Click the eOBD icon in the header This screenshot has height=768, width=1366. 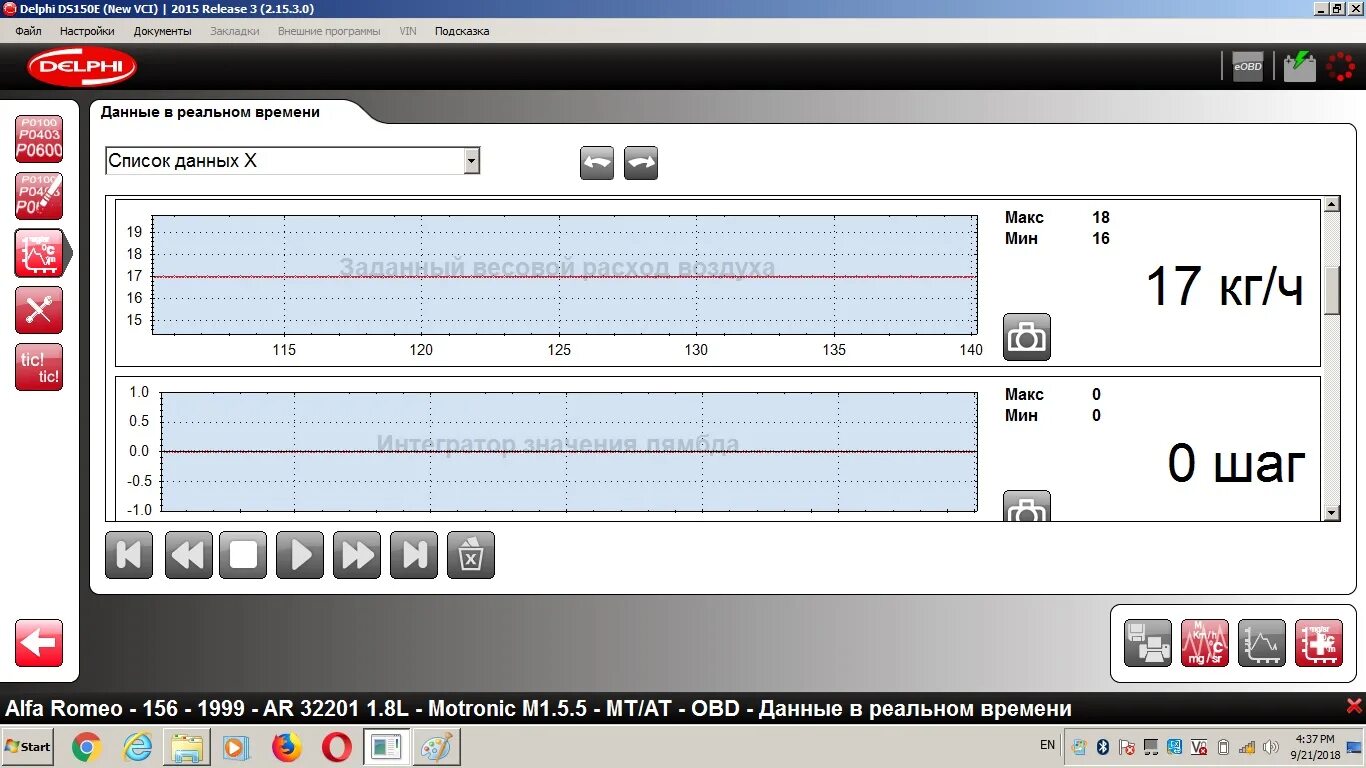click(1248, 67)
